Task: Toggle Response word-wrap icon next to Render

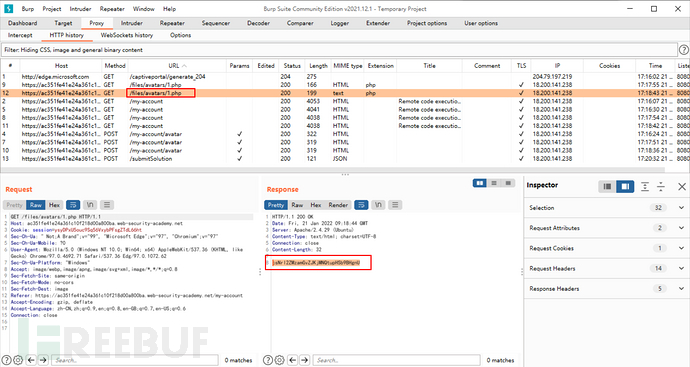Action: 361,205
